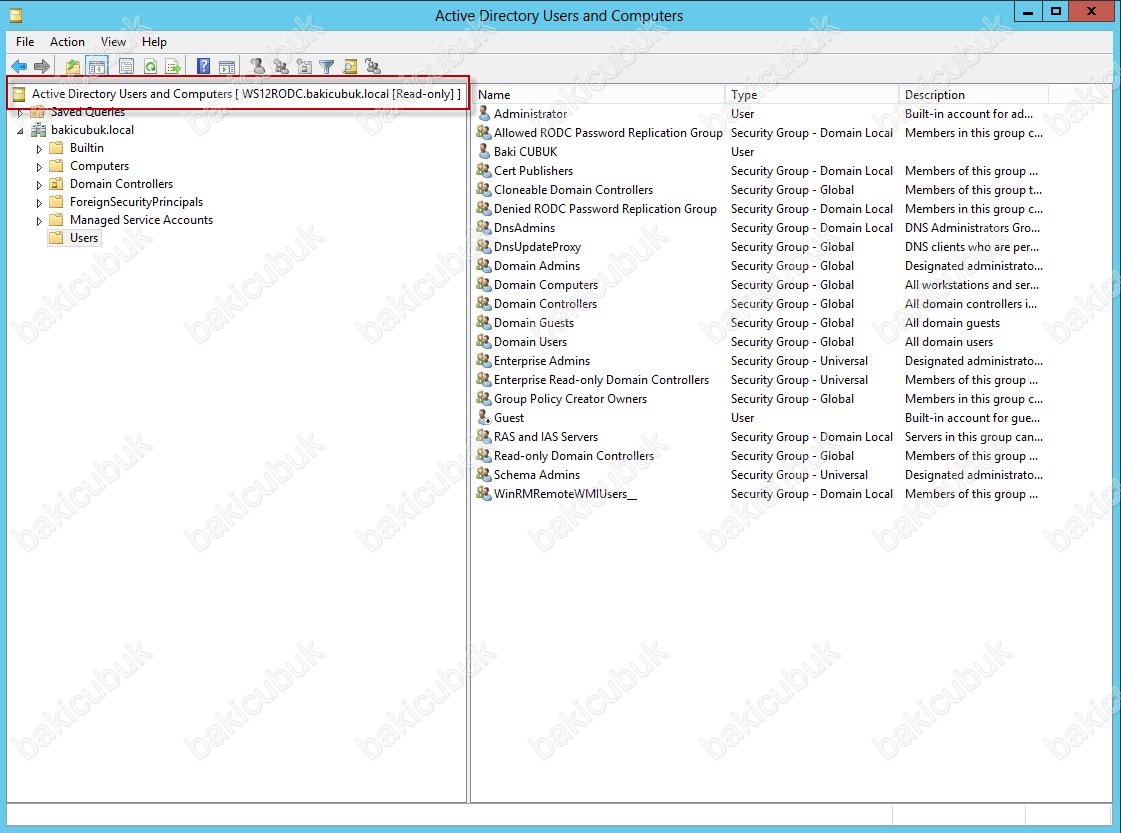Click the Find objects toolbar icon
Viewport: 1121px width, 833px height.
coord(350,66)
